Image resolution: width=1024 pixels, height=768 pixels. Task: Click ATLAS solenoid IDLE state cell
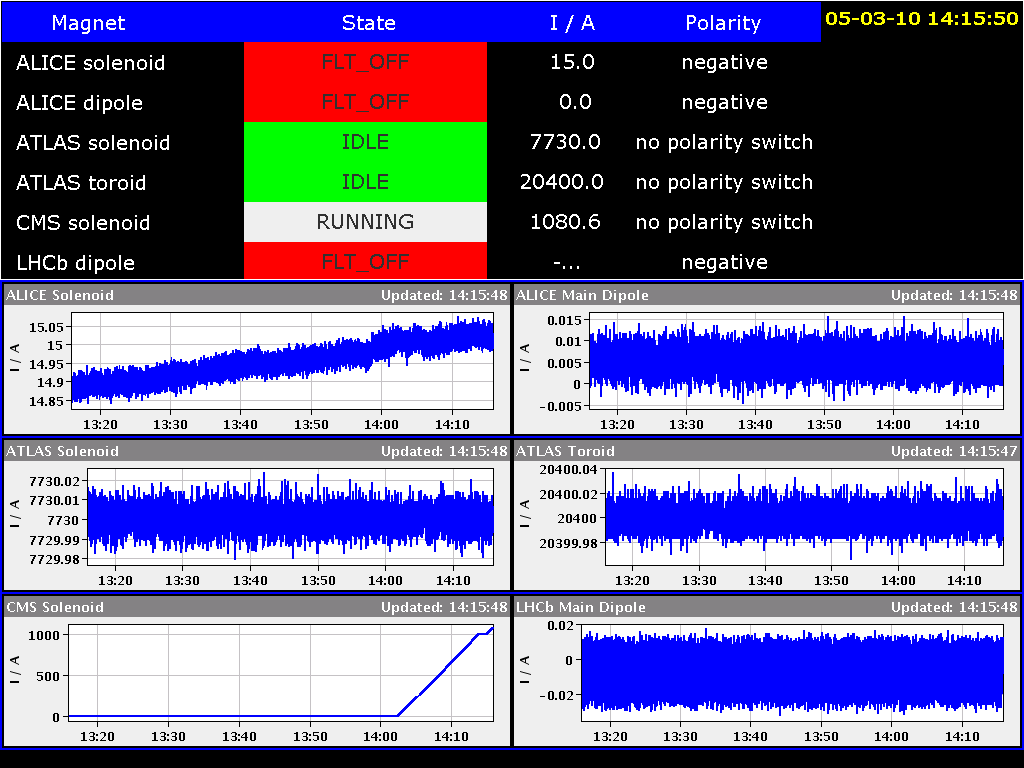(365, 142)
